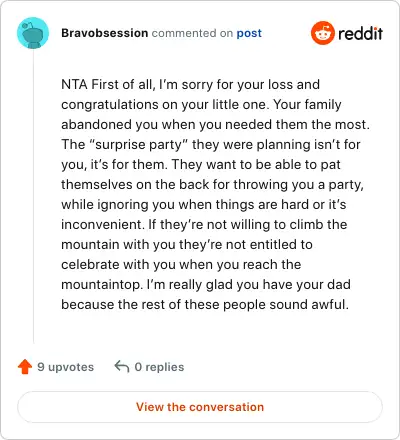
Task: Collapse comment via the vertical thread line
Action: point(33,197)
